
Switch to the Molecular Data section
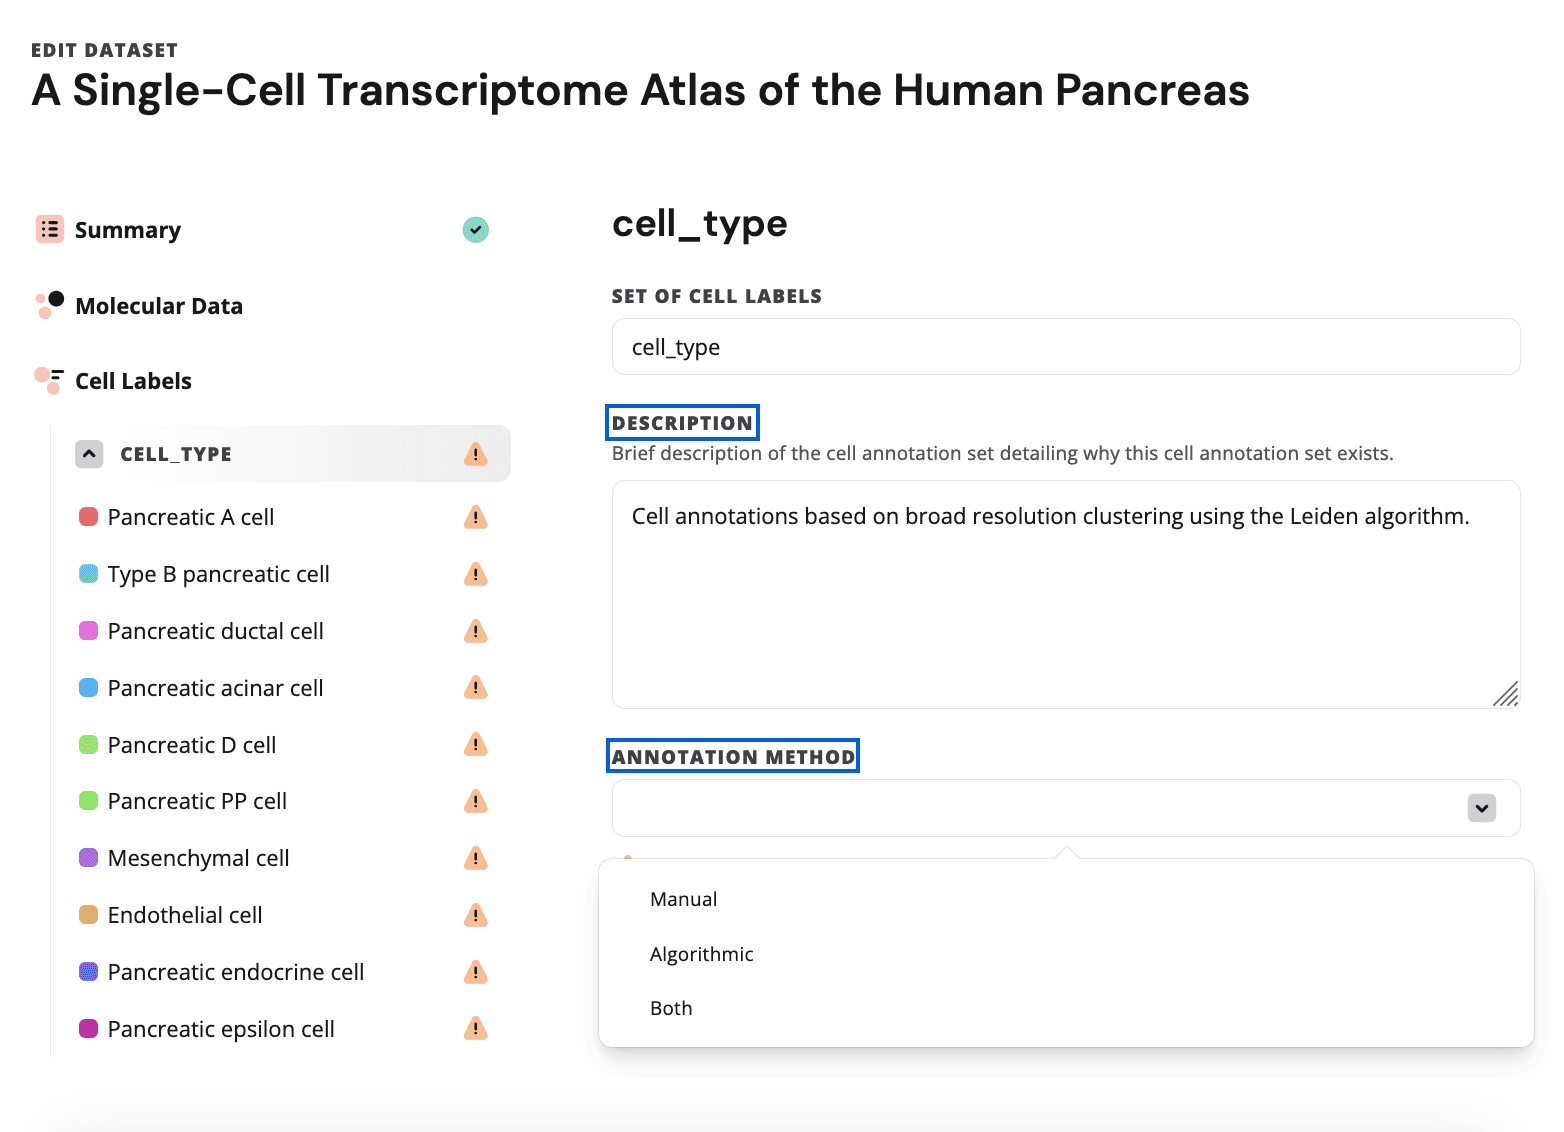tap(158, 305)
